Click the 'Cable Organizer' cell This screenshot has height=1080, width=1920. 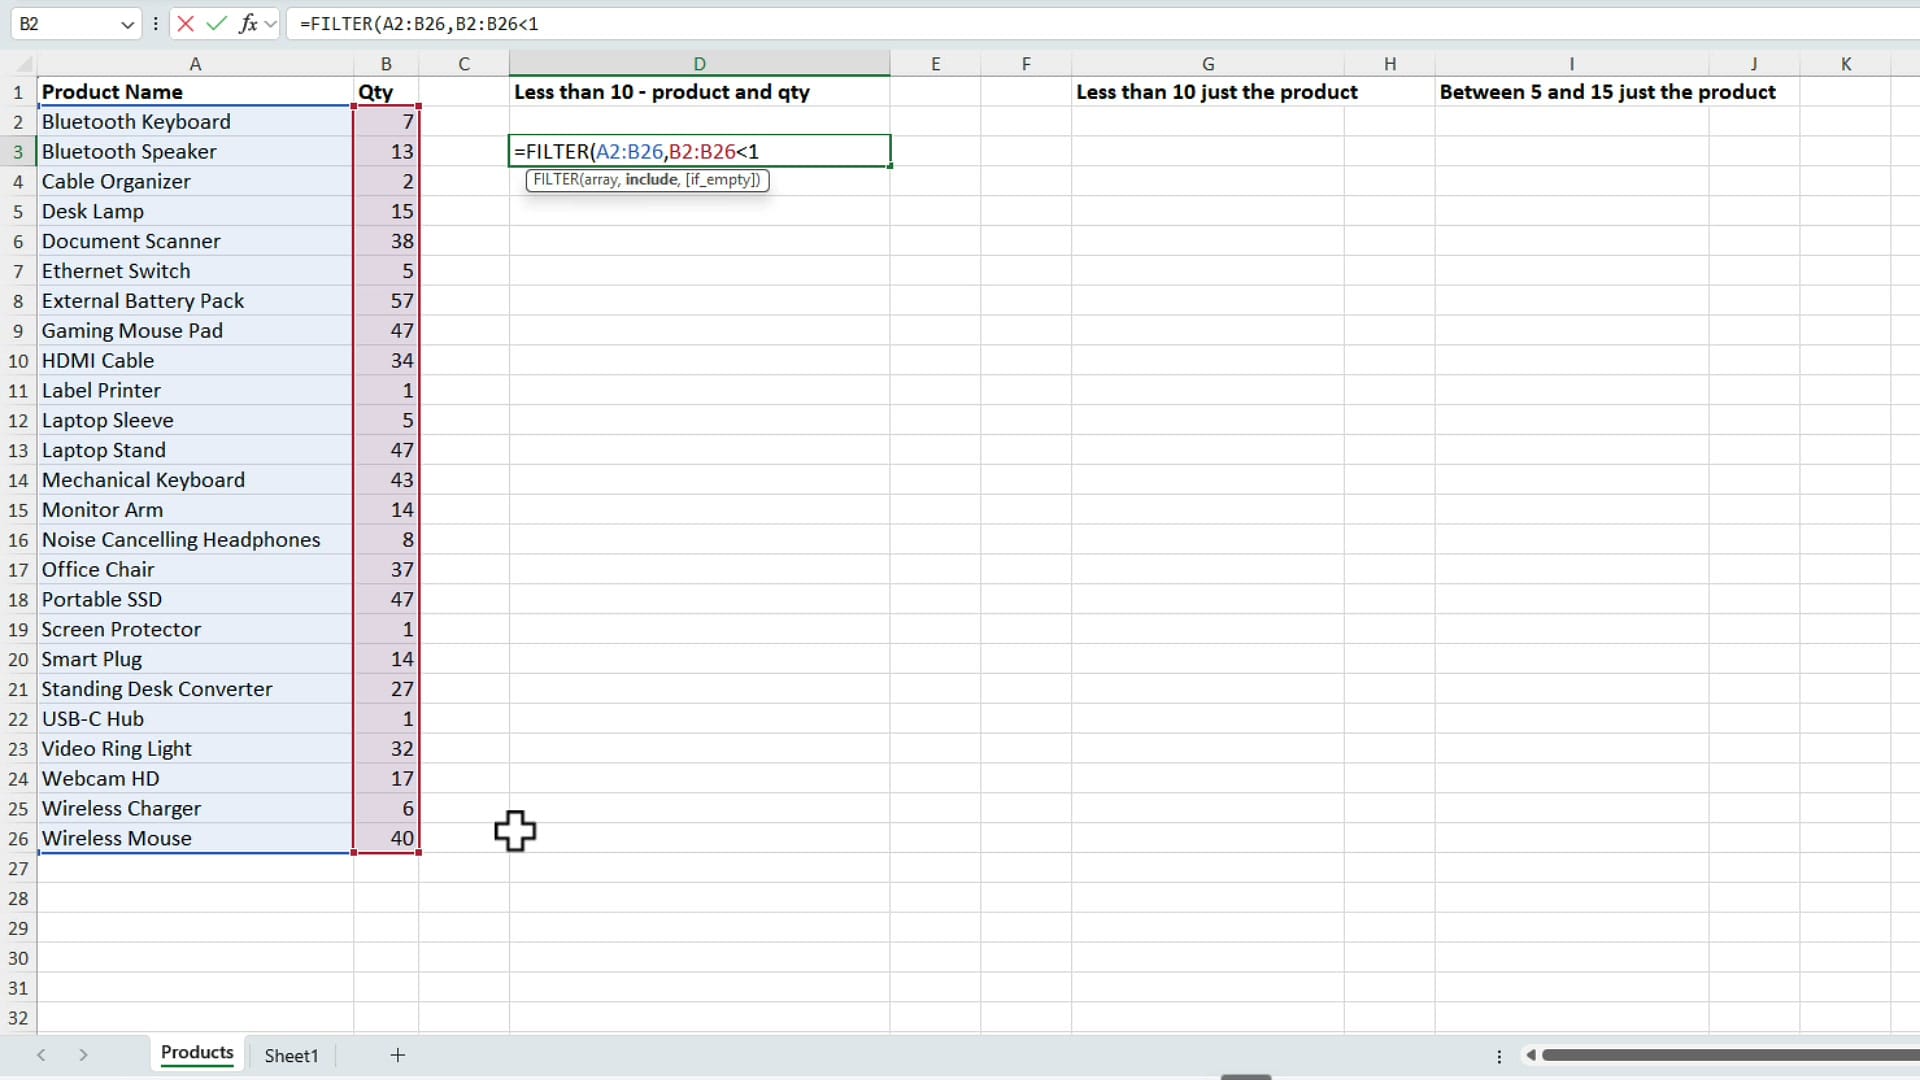pos(195,181)
